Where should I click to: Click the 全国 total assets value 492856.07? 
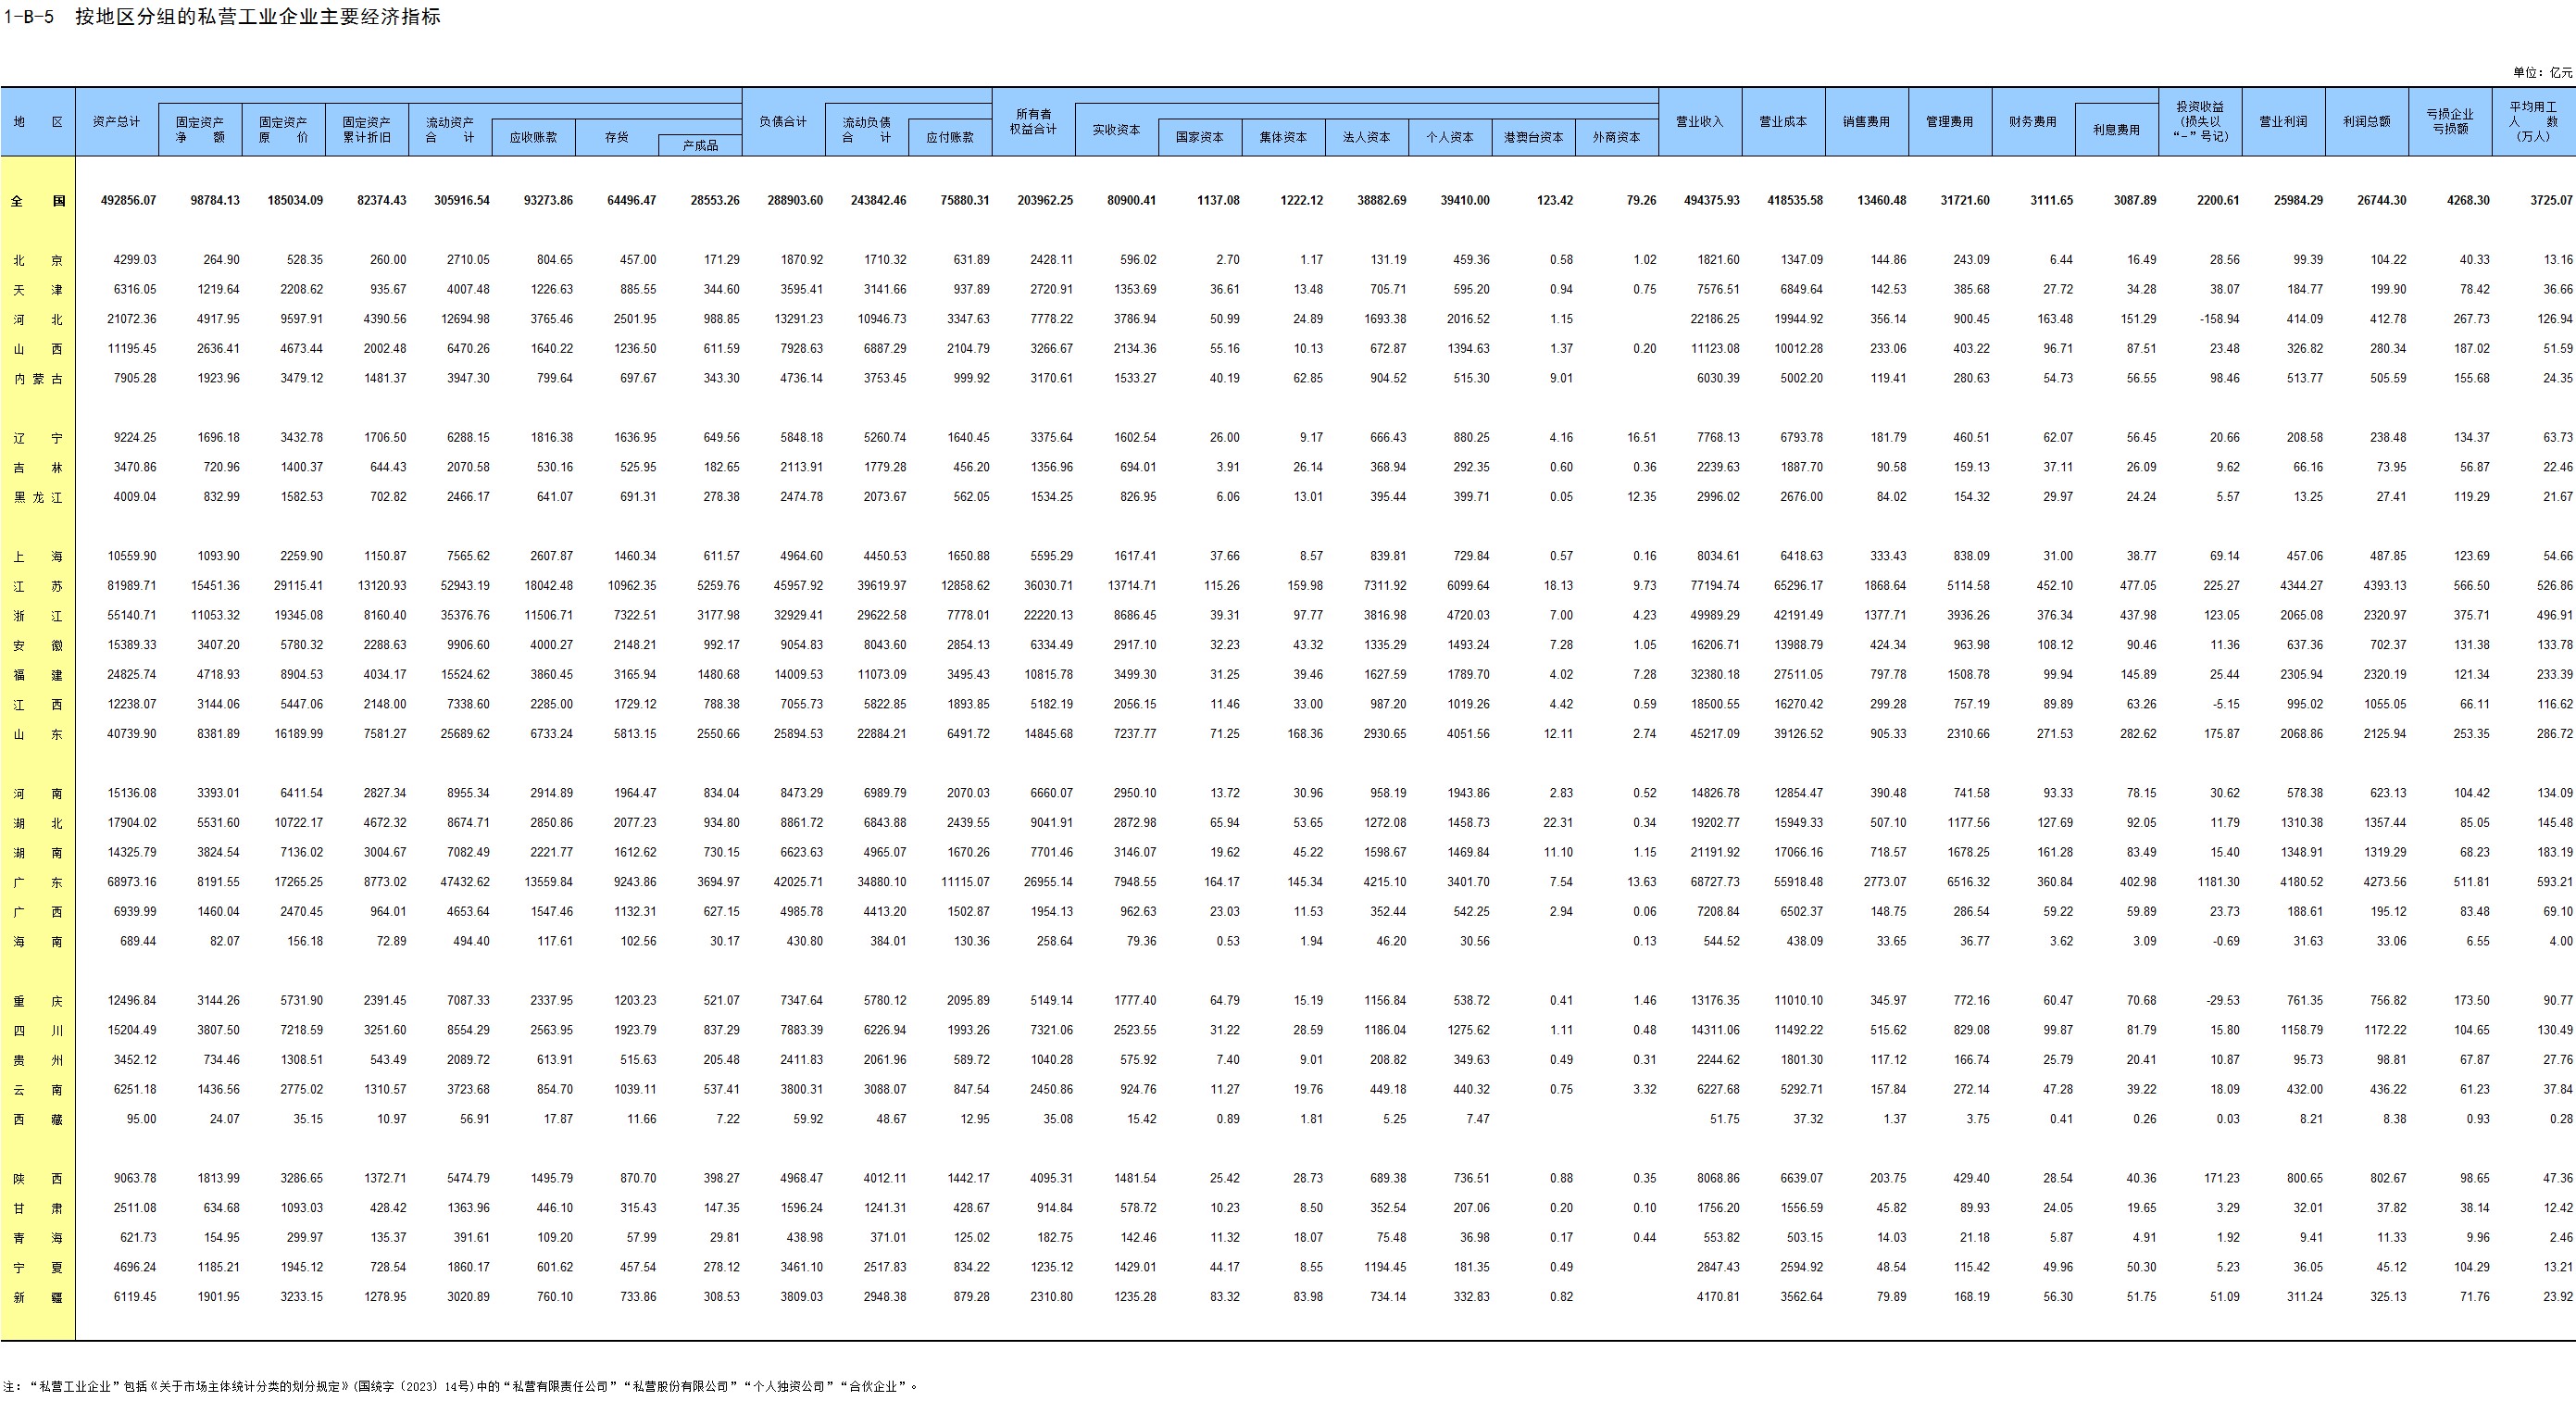tap(128, 200)
